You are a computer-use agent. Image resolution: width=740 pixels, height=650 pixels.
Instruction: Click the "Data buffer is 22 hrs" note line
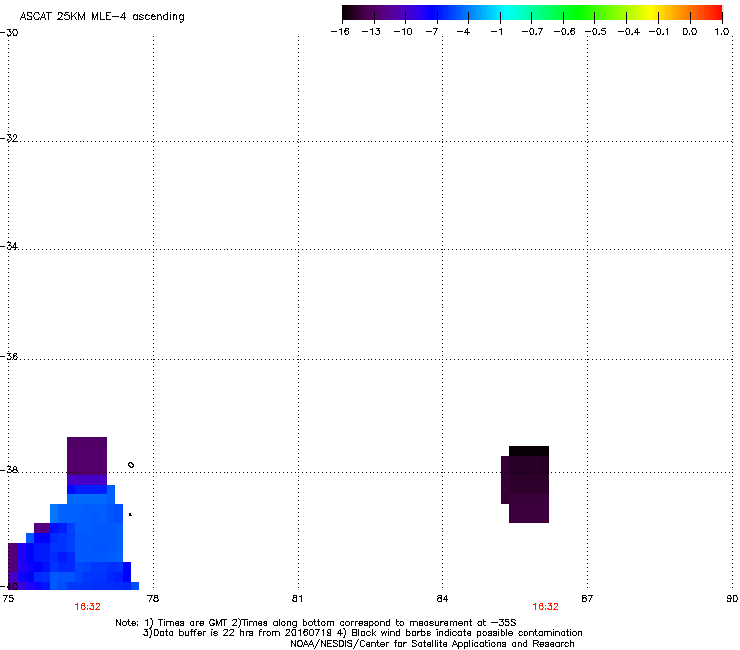click(x=362, y=633)
